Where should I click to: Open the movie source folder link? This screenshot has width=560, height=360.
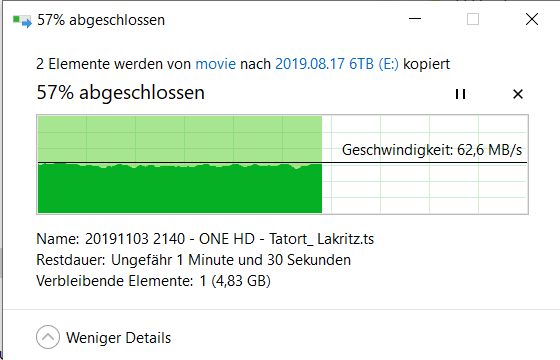pos(216,64)
